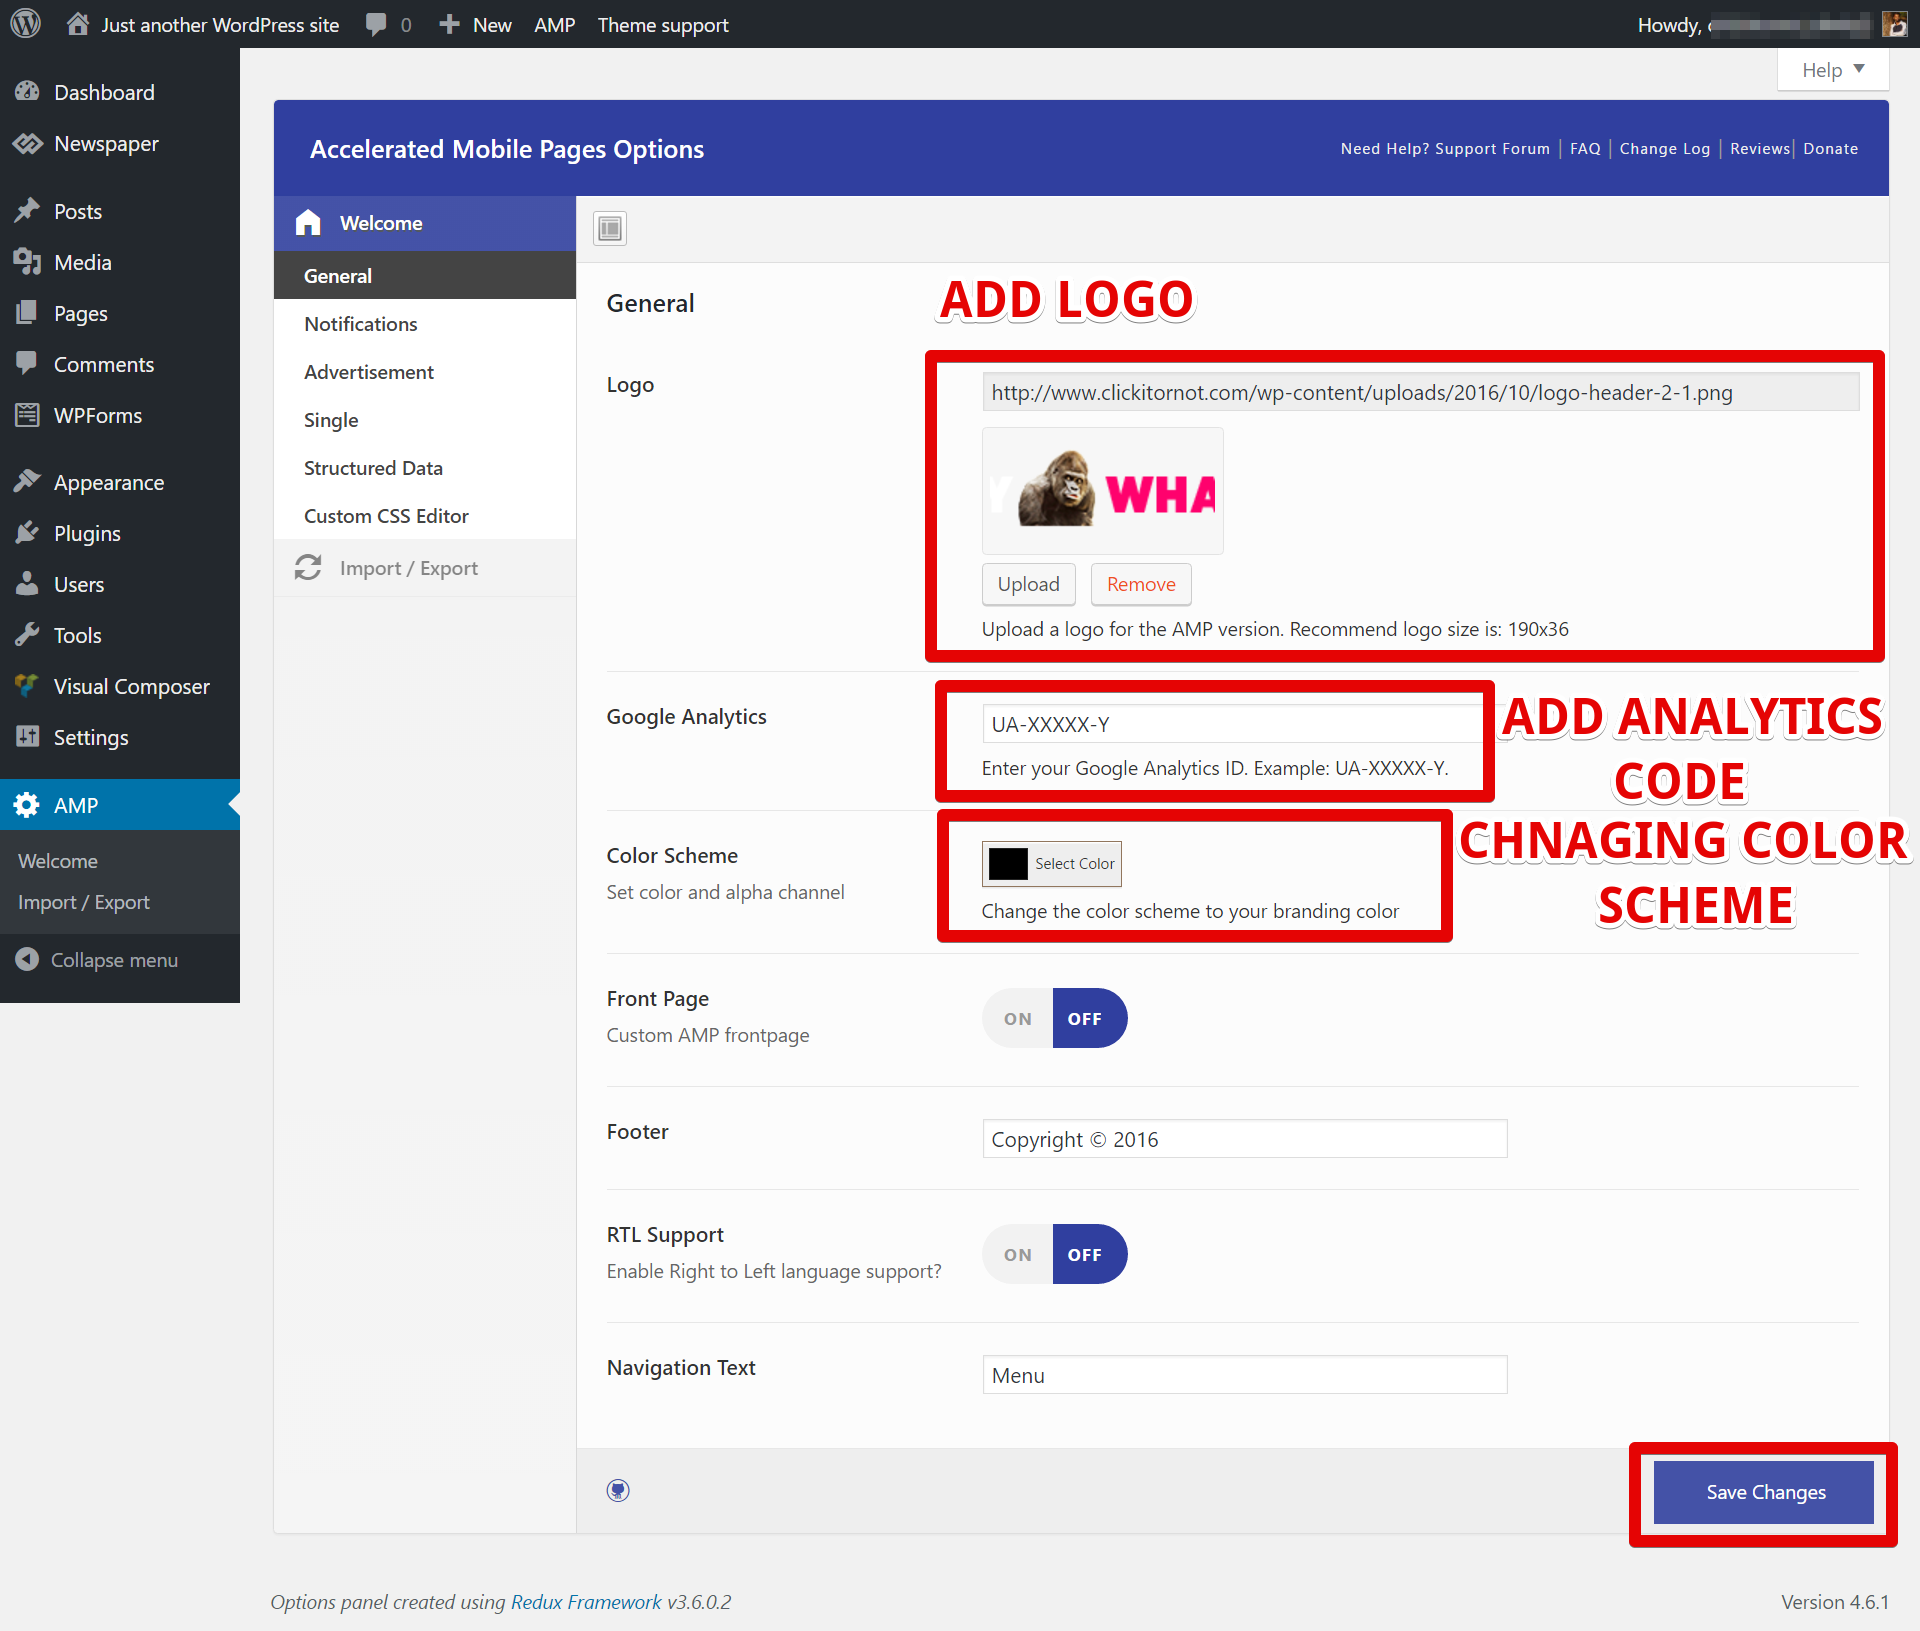Screen dimensions: 1920x1631
Task: Set Front Page switch to OFF
Action: click(x=1089, y=1018)
